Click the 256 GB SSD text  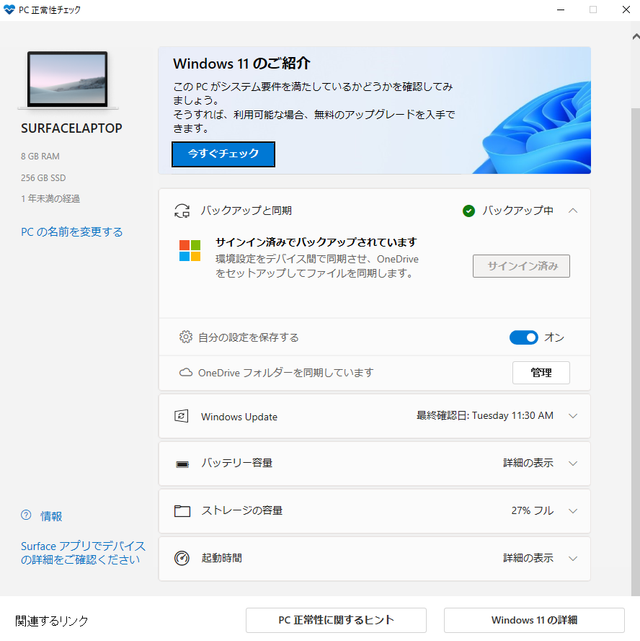(43, 178)
